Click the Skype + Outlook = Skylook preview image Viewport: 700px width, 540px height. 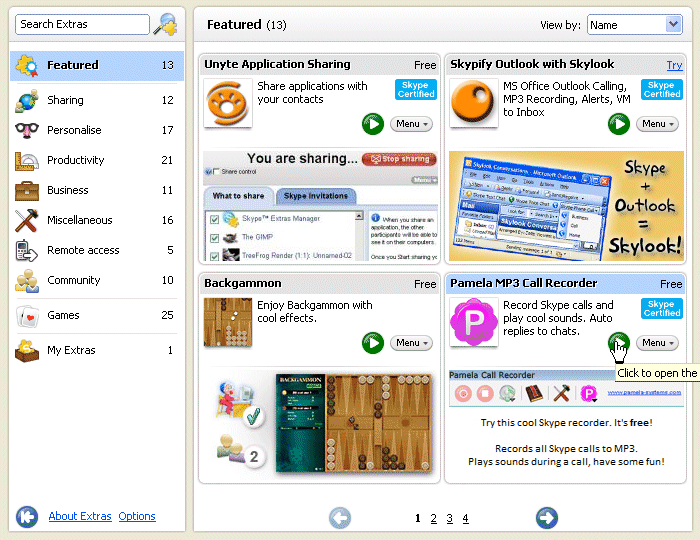coord(566,206)
